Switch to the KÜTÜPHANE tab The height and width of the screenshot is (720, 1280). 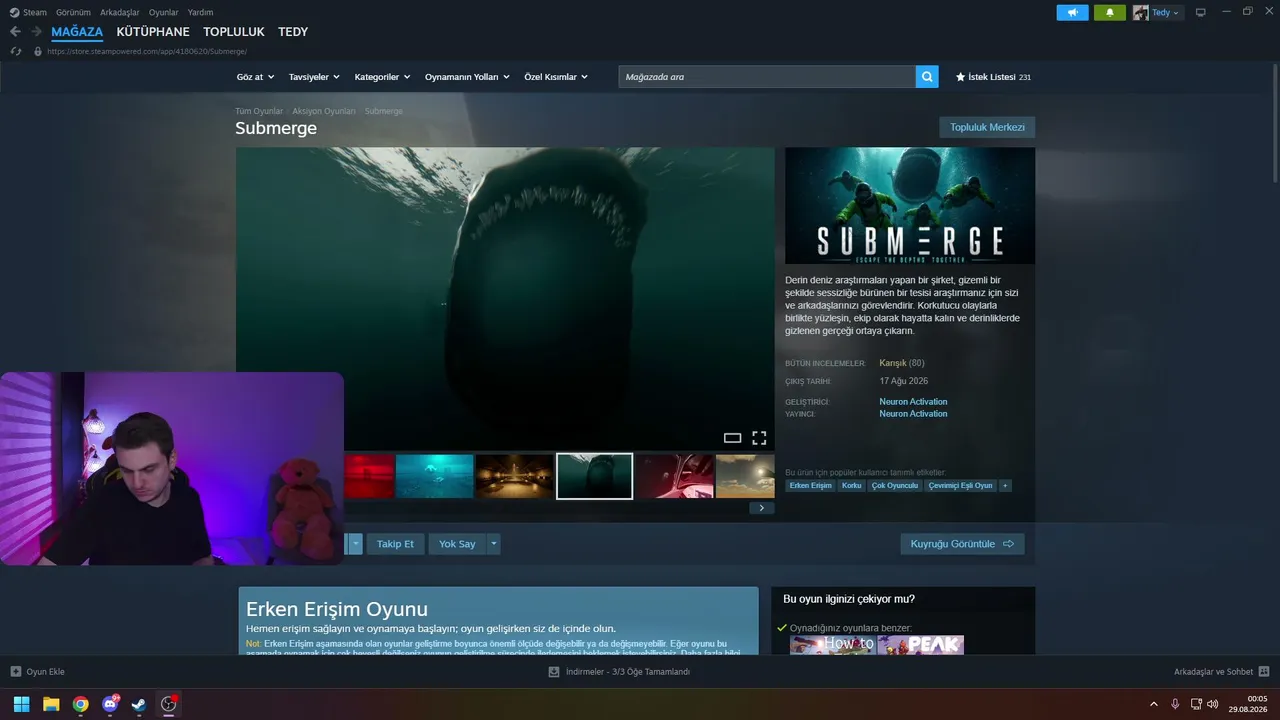(153, 32)
